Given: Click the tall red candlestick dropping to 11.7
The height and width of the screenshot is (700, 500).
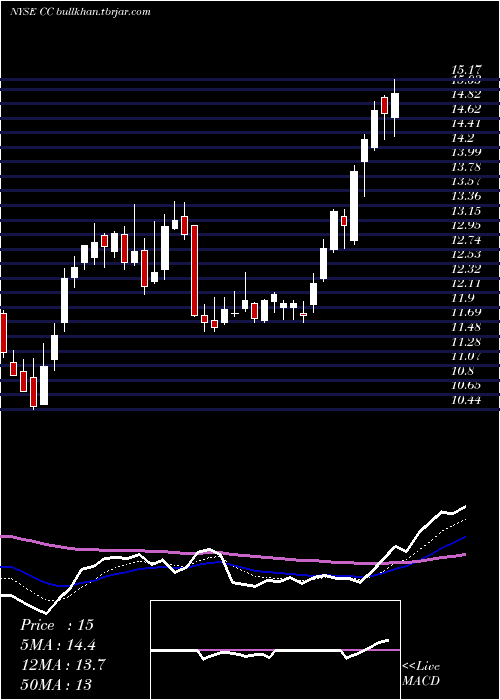Looking at the screenshot, I should [x=194, y=271].
